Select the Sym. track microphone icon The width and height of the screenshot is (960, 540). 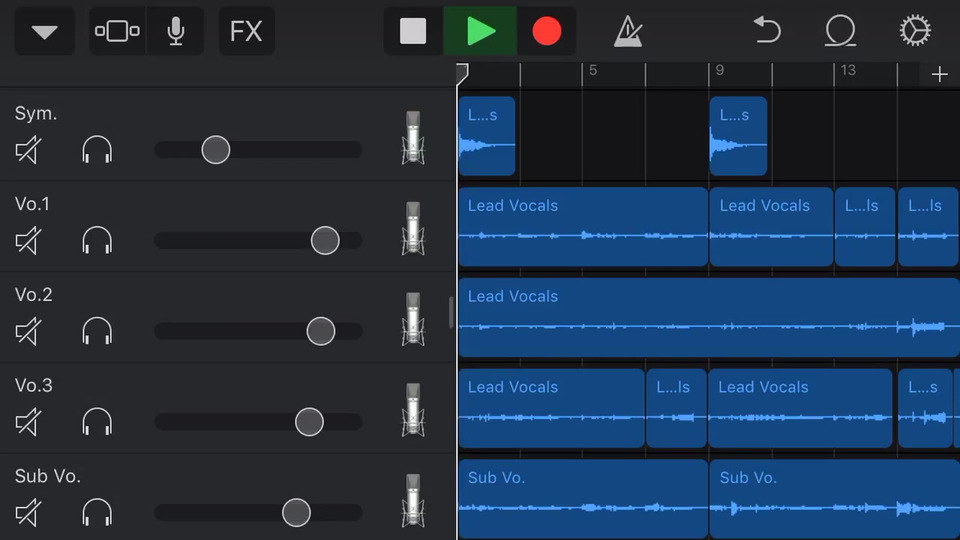tap(413, 138)
